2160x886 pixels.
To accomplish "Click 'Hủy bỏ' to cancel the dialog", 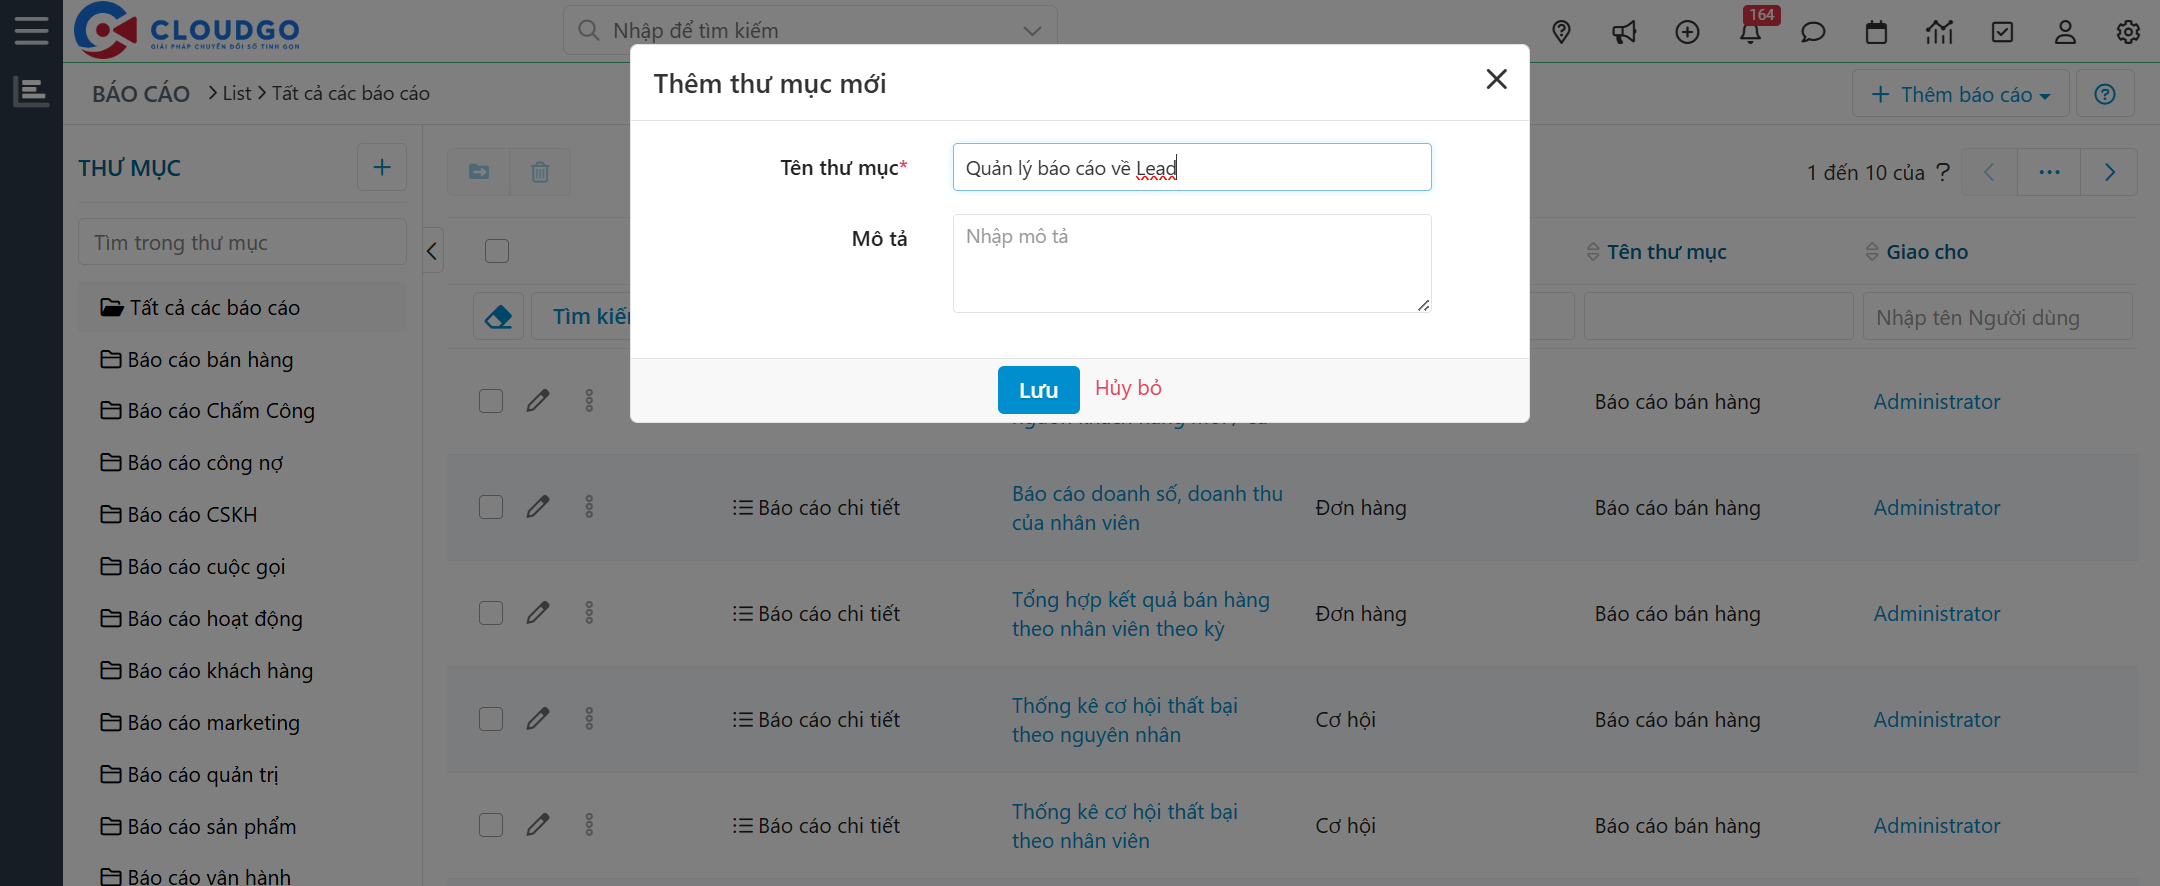I will tap(1127, 388).
